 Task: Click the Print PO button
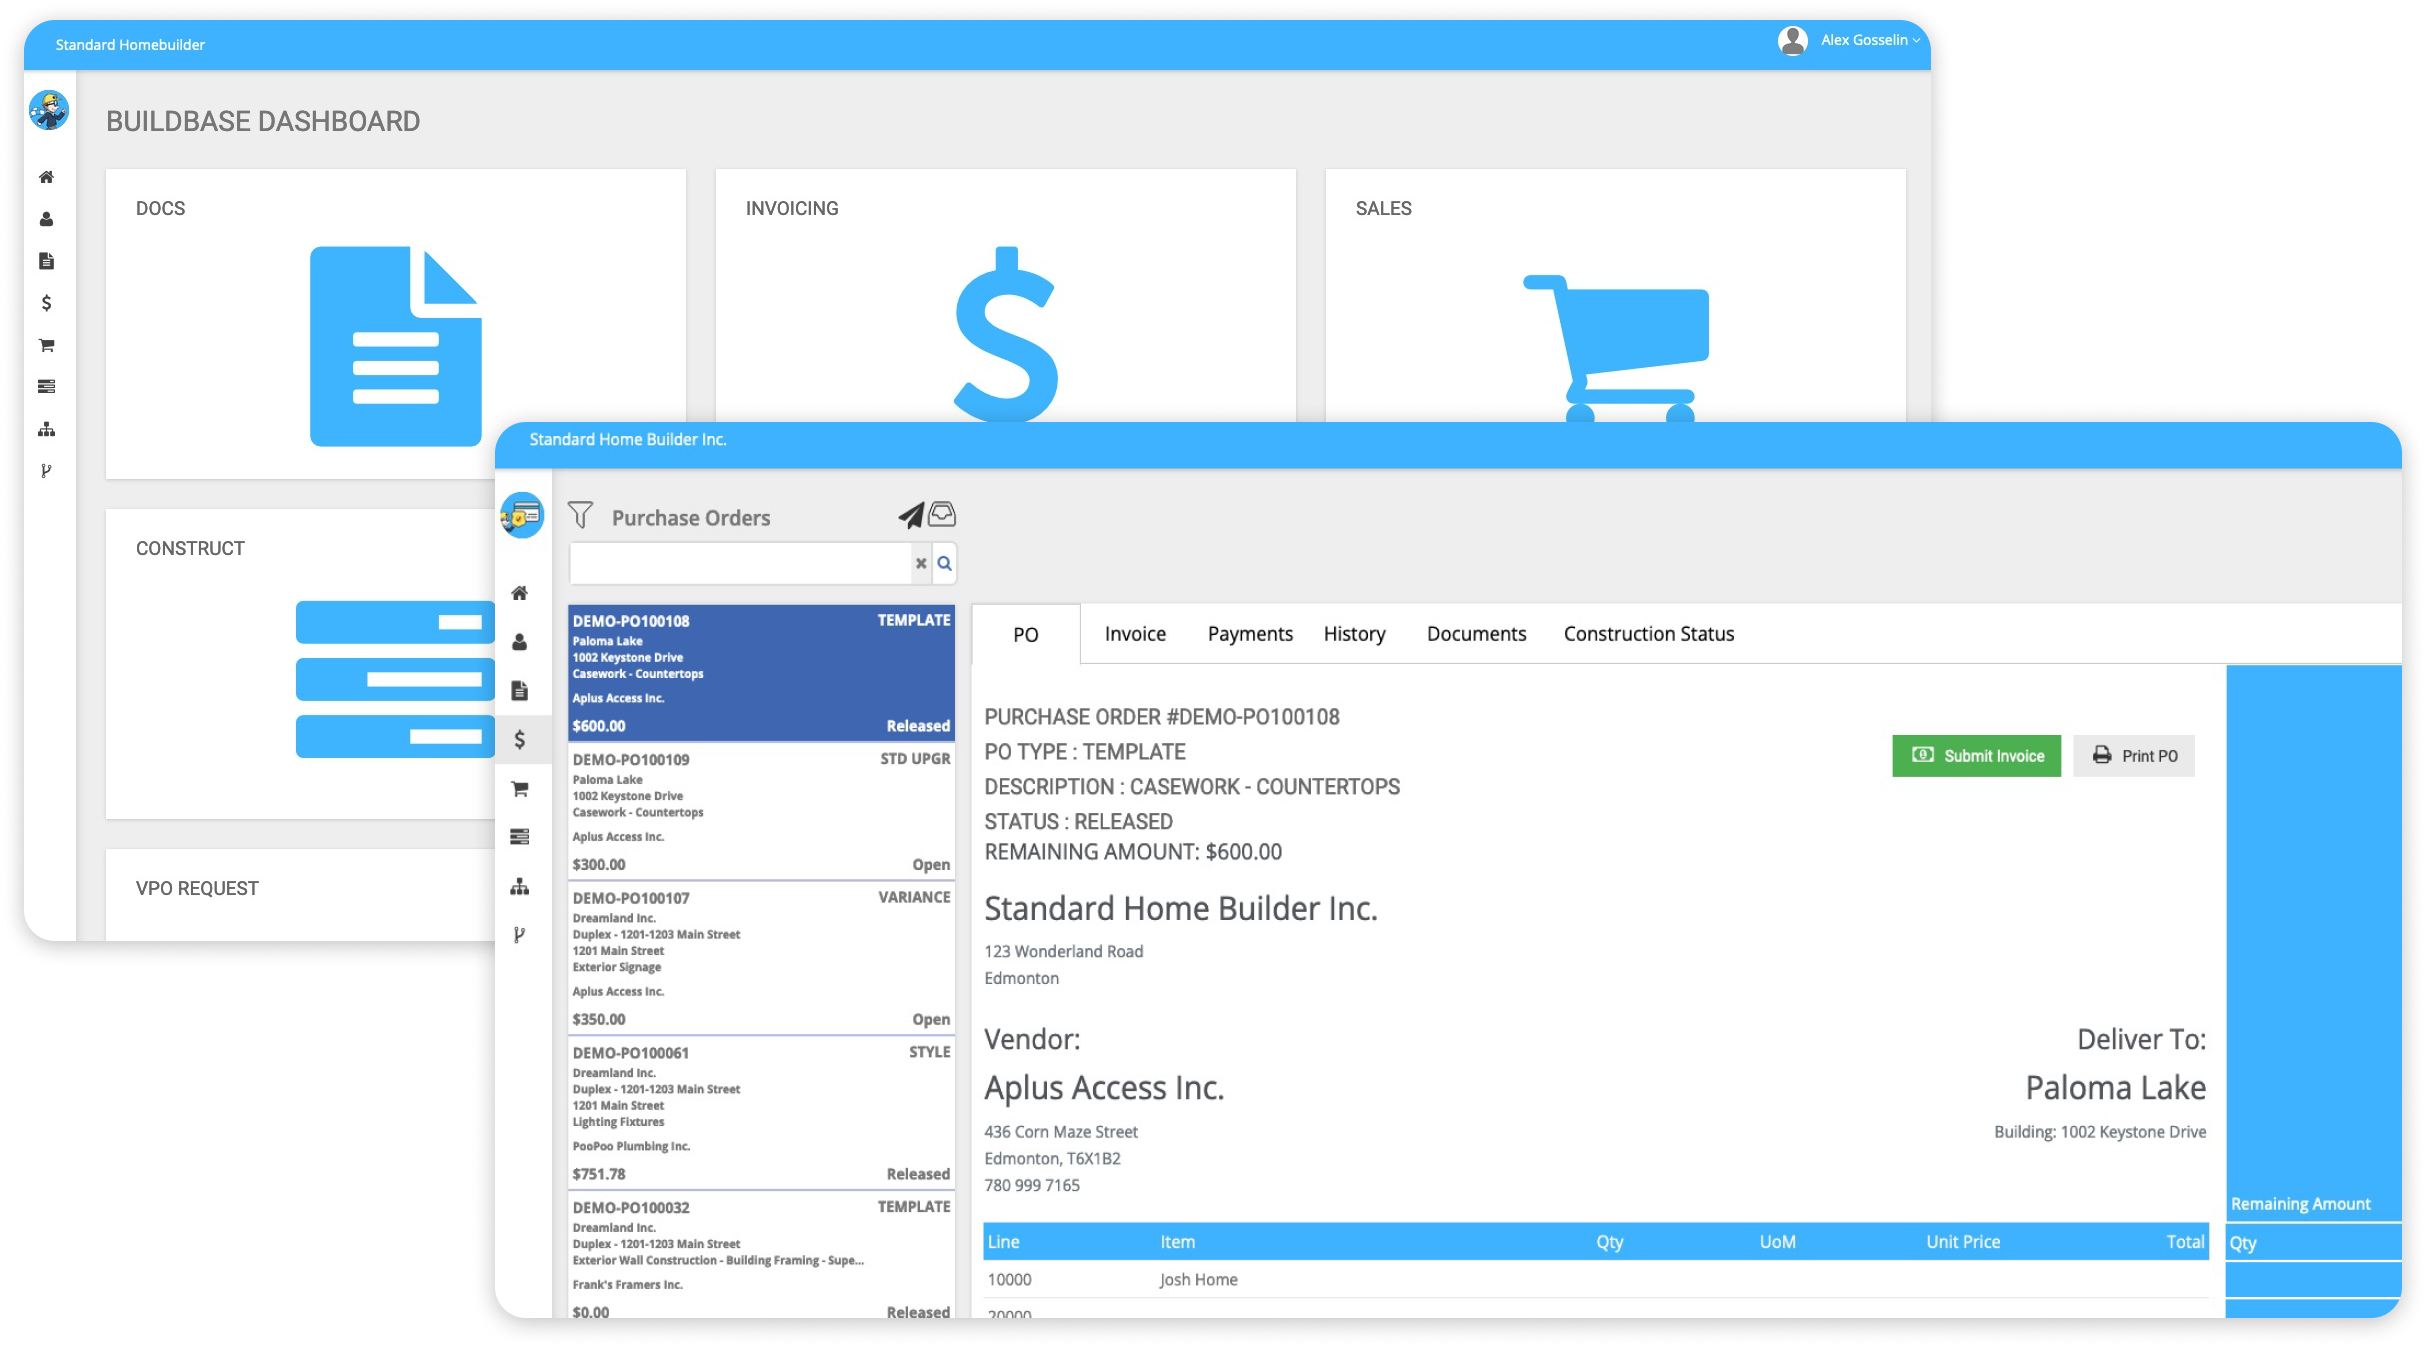[2135, 756]
